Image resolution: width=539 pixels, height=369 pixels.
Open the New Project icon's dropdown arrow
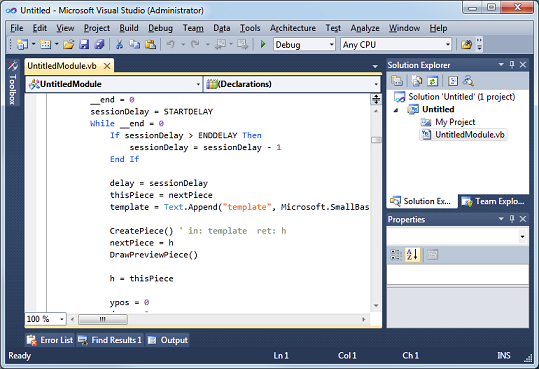tap(33, 44)
